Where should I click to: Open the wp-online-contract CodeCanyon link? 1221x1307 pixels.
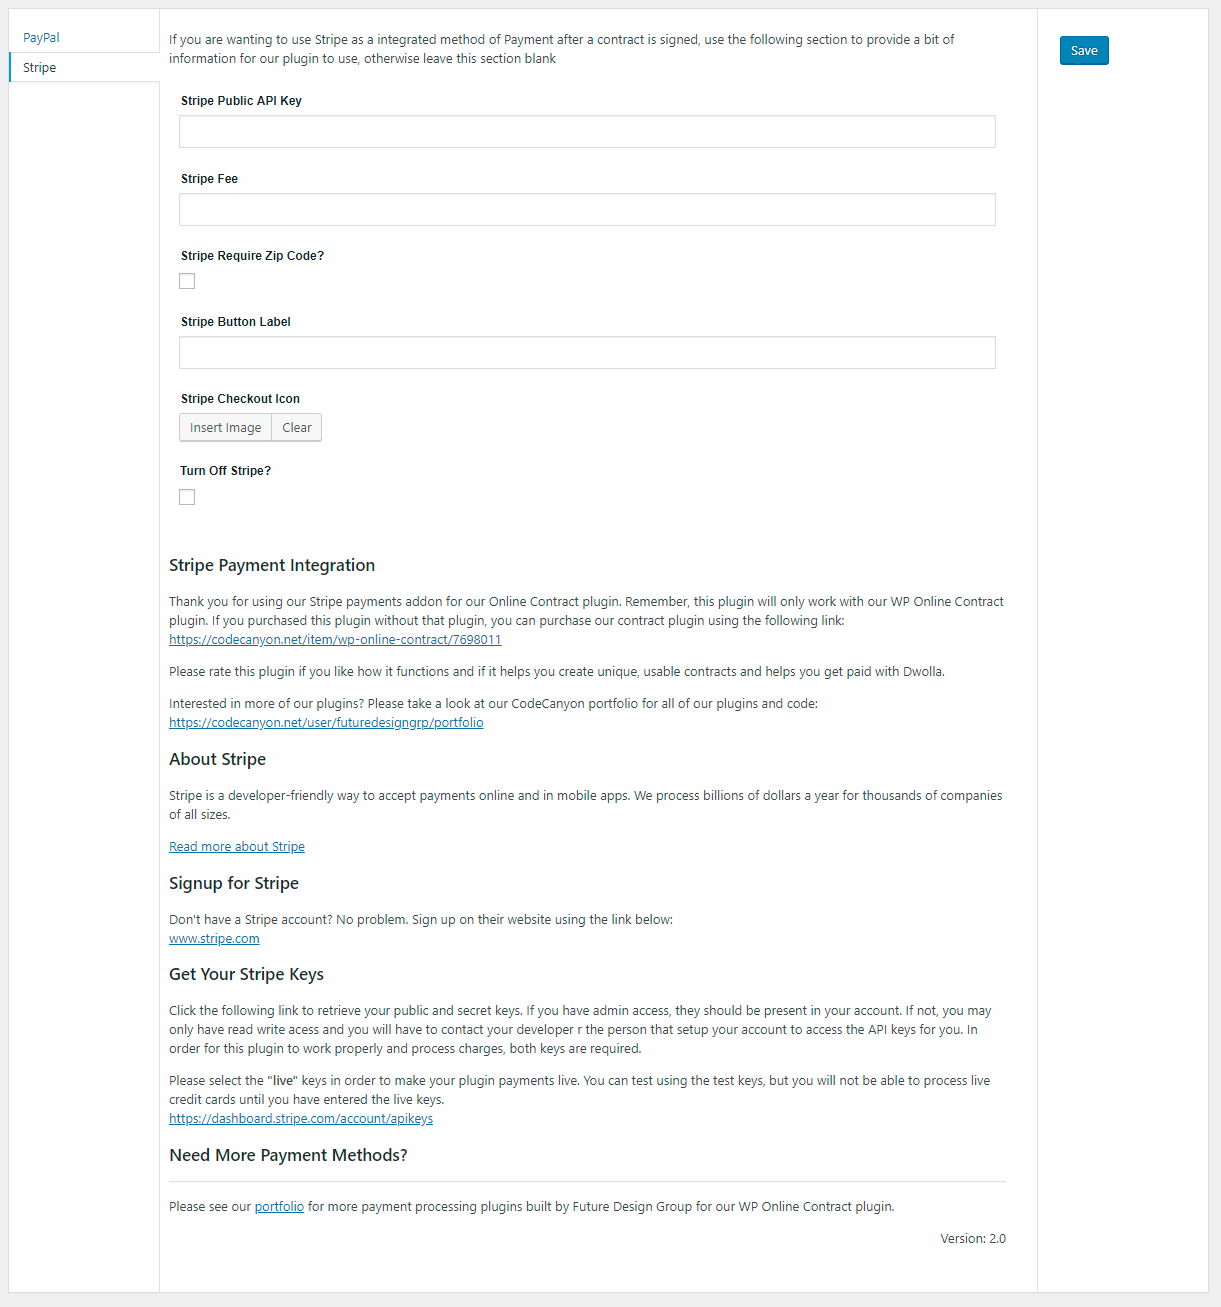(x=335, y=640)
